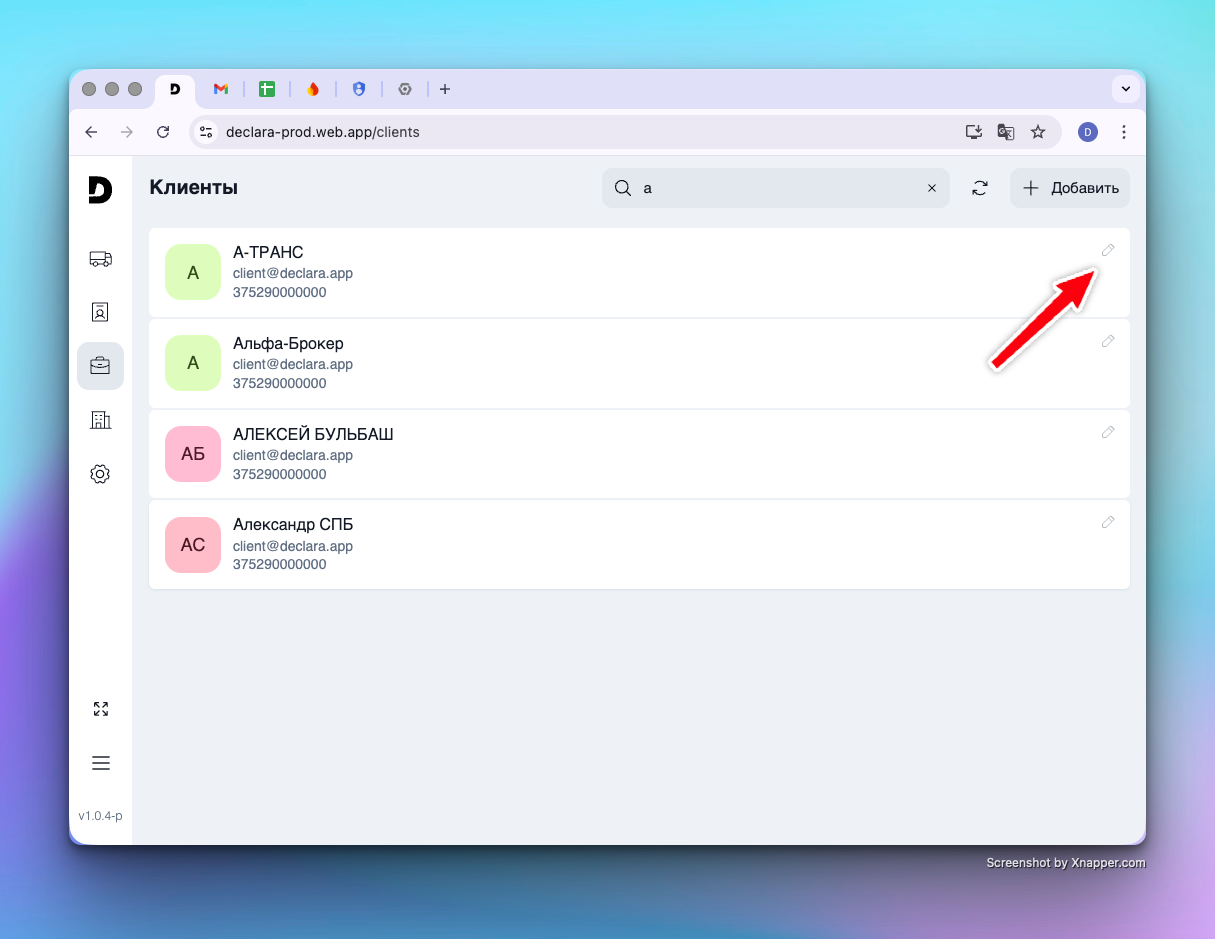The image size is (1215, 939).
Task: Switch to the Firebase flame browser tab
Action: (313, 89)
